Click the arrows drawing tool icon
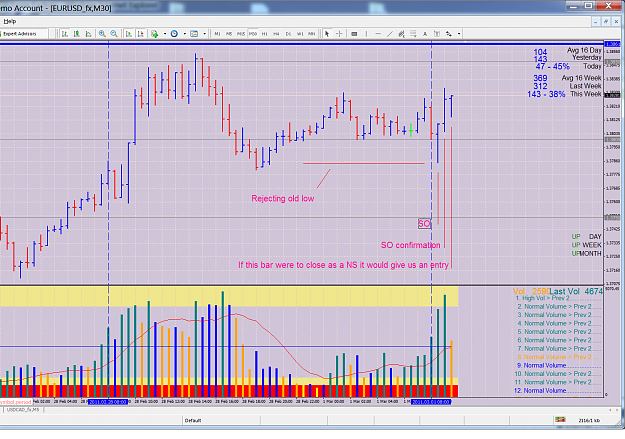This screenshot has width=625, height=439. tap(449, 34)
